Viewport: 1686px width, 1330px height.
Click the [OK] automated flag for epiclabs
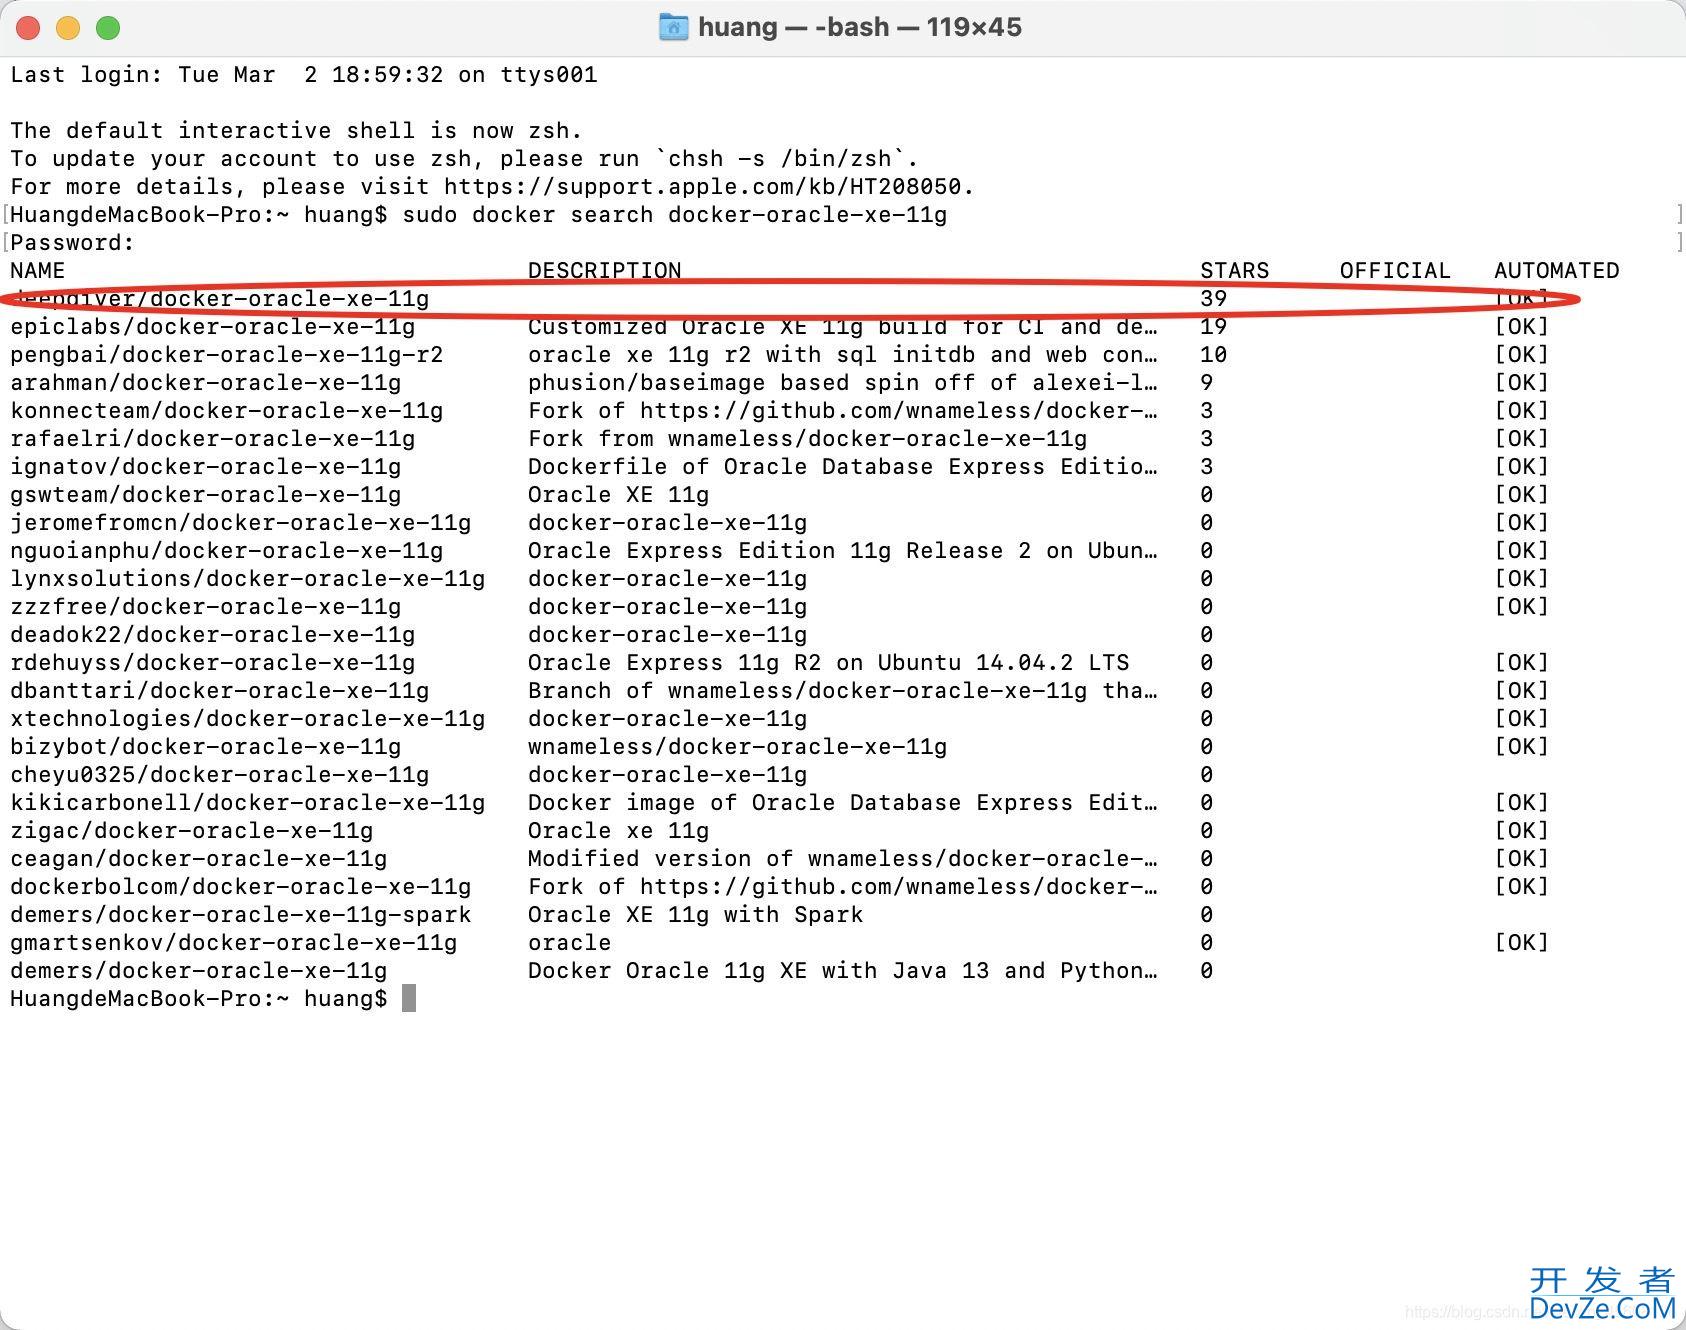(1522, 326)
